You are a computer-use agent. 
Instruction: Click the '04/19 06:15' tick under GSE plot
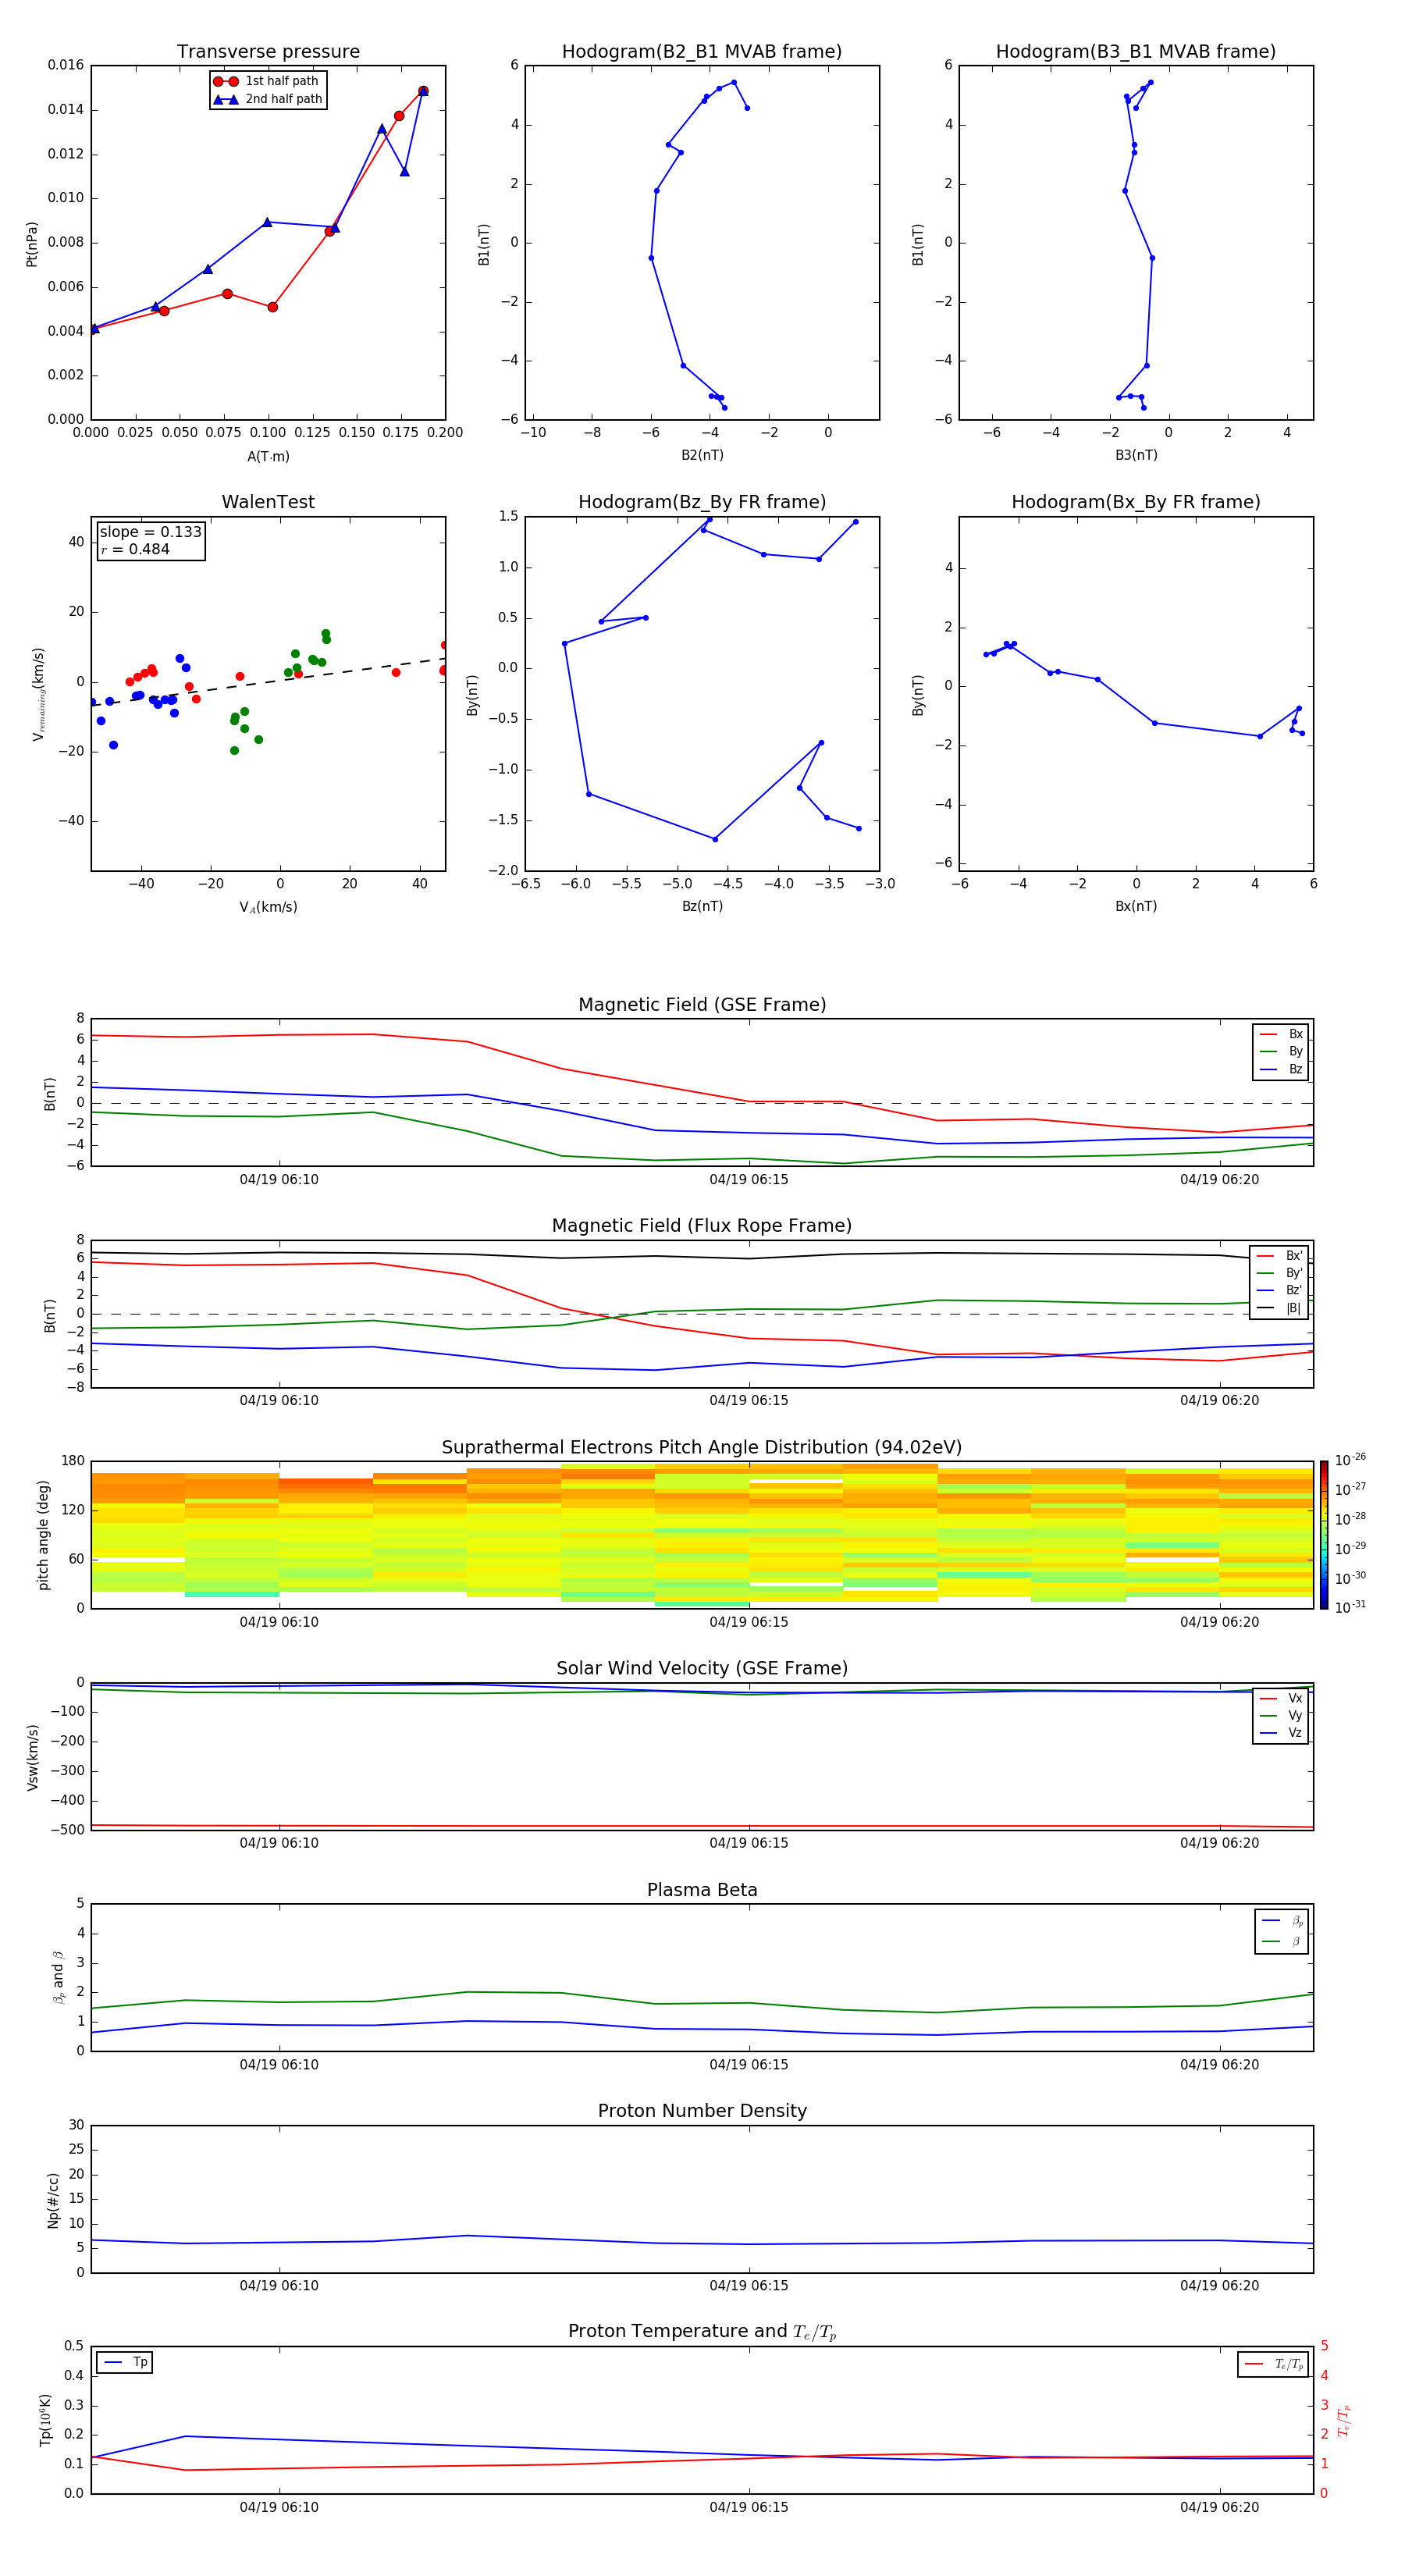tap(749, 1180)
